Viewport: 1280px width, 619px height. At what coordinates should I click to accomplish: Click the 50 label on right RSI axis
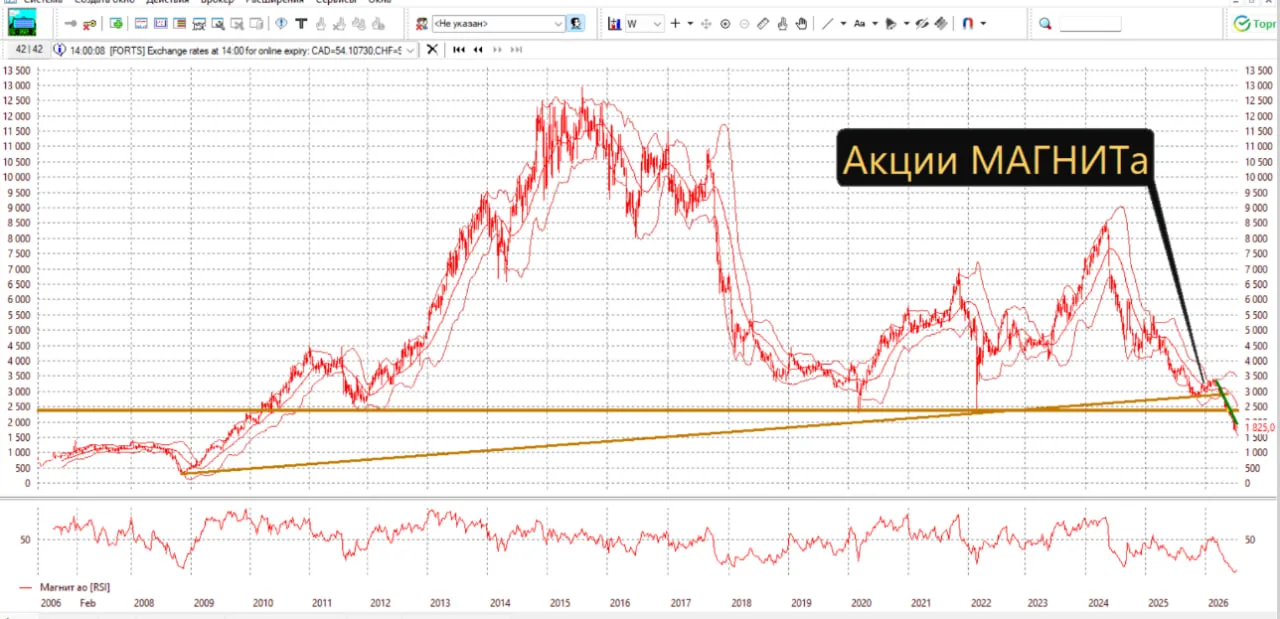click(x=1249, y=539)
